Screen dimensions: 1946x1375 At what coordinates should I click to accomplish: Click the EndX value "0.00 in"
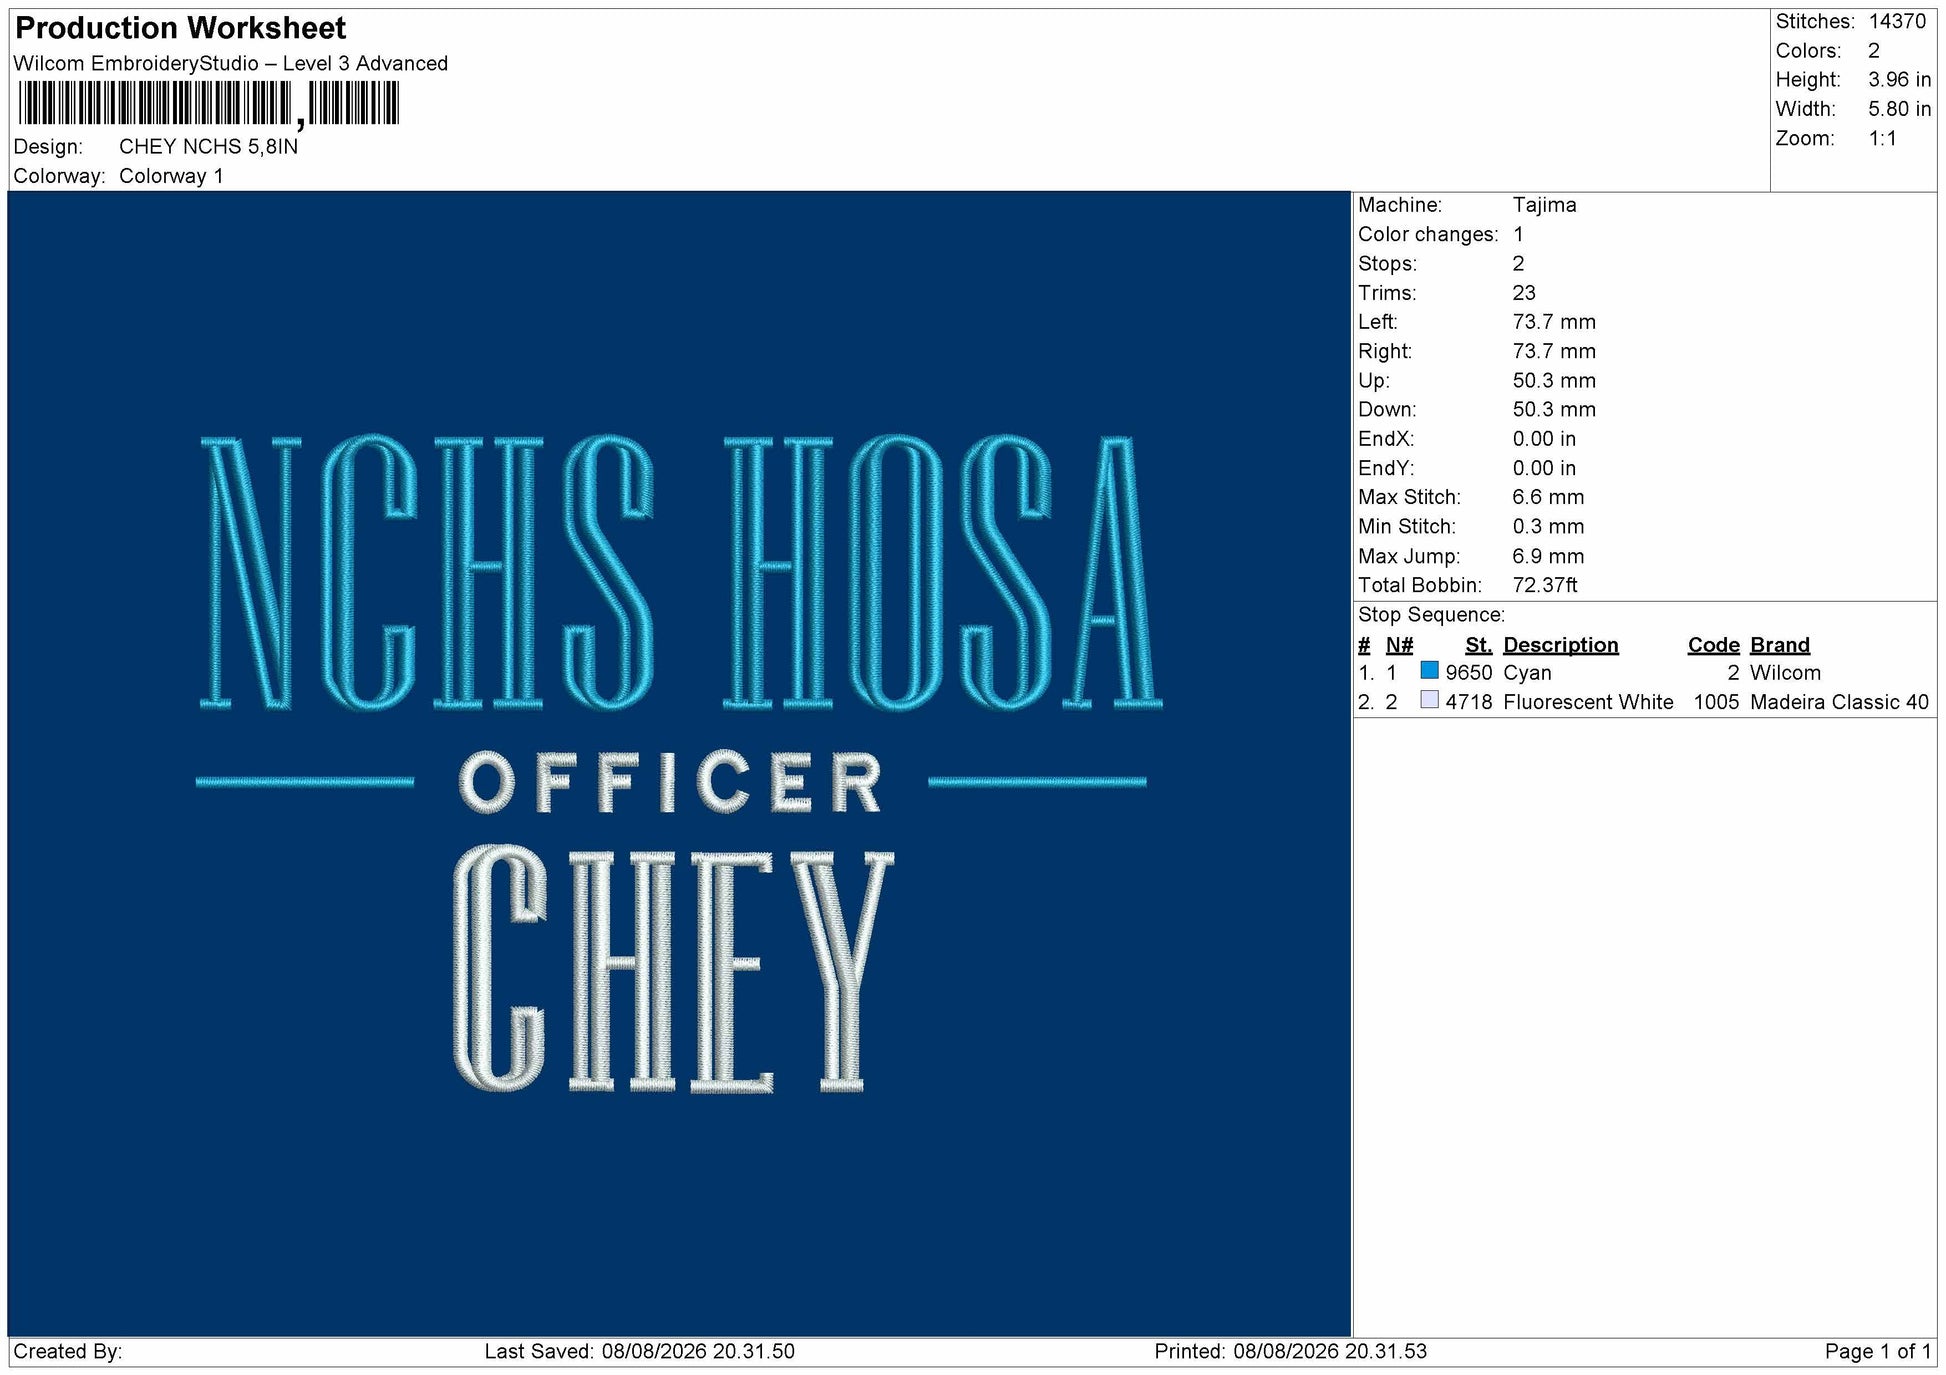[1544, 438]
